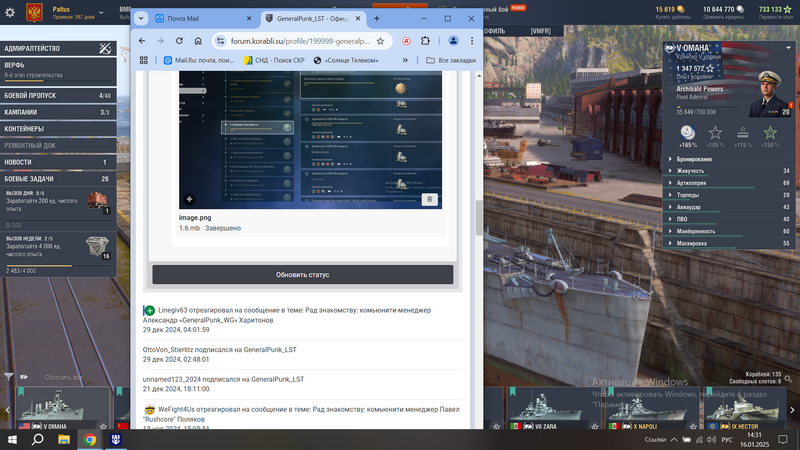Click Перевести опыт free XP balance
The image size is (800, 450).
pos(775,13)
